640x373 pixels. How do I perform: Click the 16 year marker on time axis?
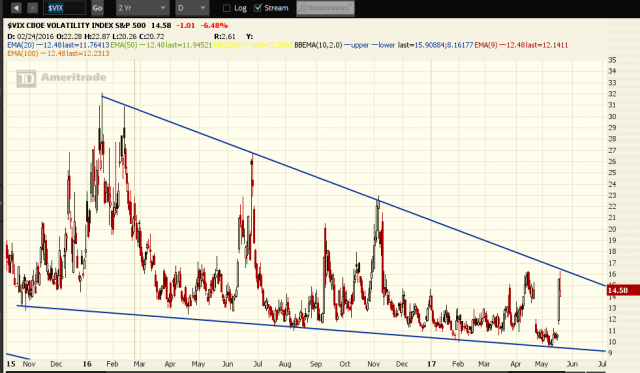[x=87, y=364]
